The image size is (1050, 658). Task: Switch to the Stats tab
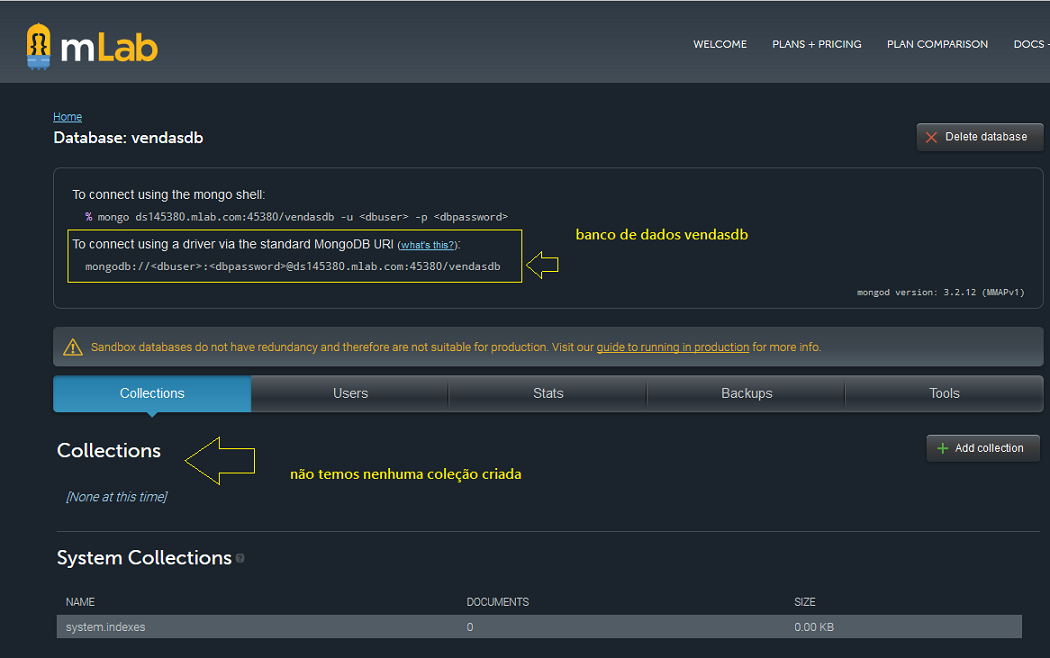[548, 394]
